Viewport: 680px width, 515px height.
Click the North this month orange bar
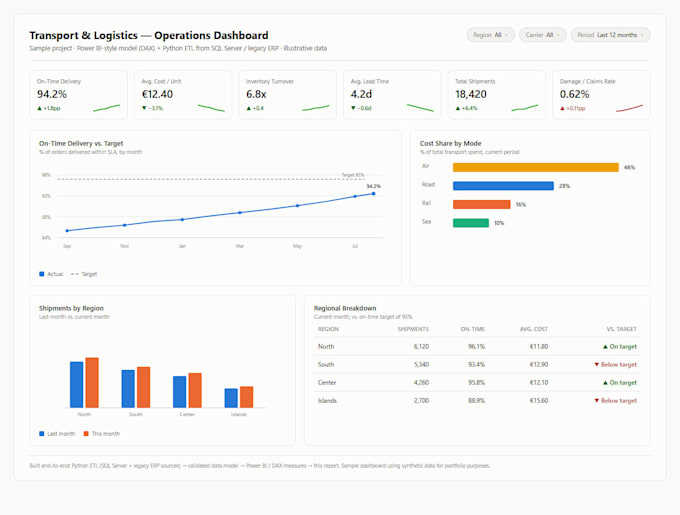[92, 382]
